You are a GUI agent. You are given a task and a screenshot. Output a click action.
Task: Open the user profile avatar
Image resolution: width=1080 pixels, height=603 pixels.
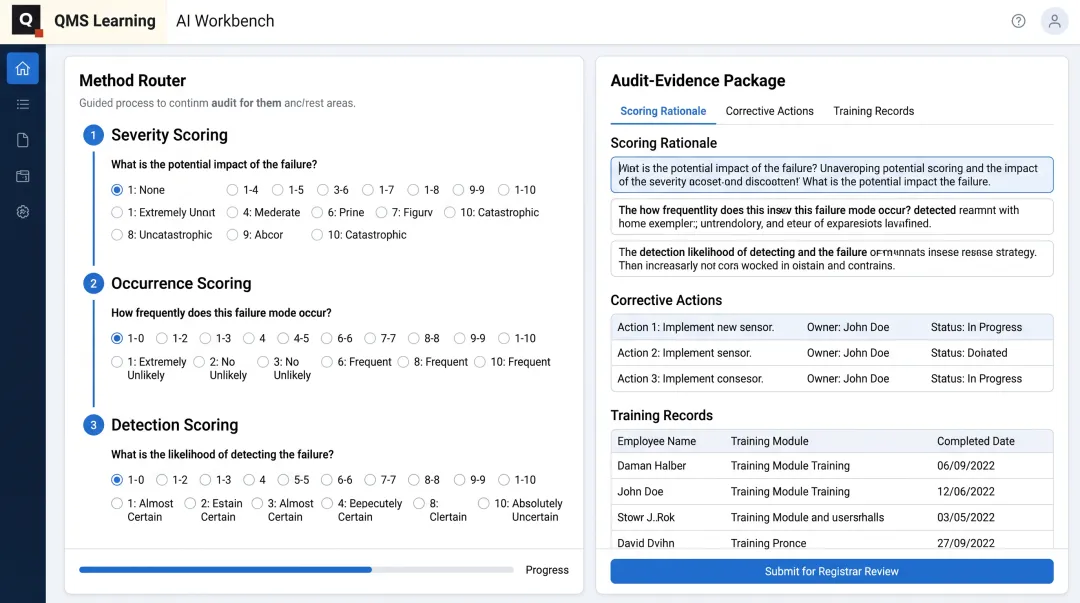click(x=1054, y=21)
